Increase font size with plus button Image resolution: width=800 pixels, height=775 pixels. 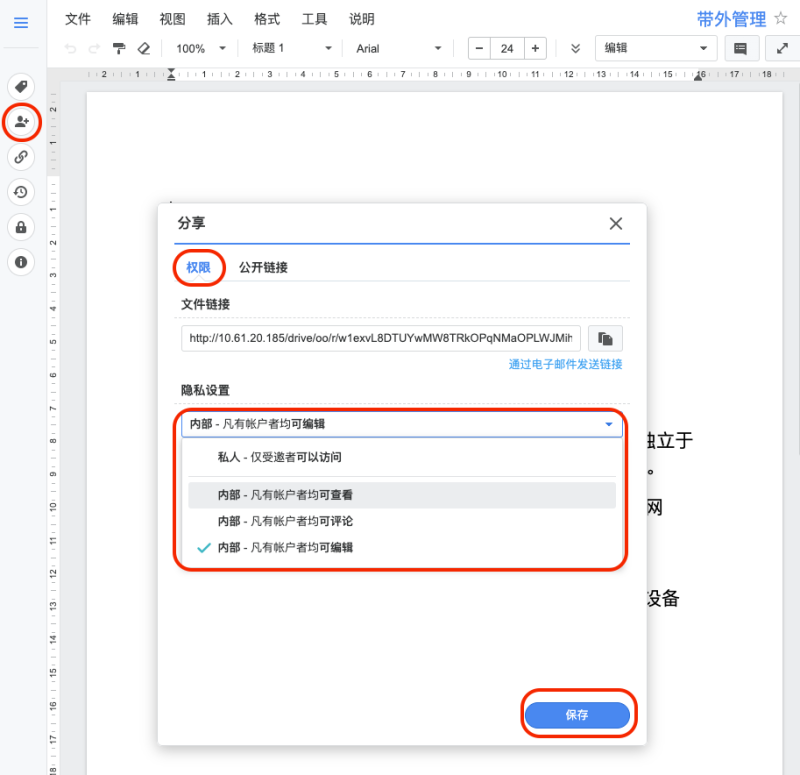point(535,48)
